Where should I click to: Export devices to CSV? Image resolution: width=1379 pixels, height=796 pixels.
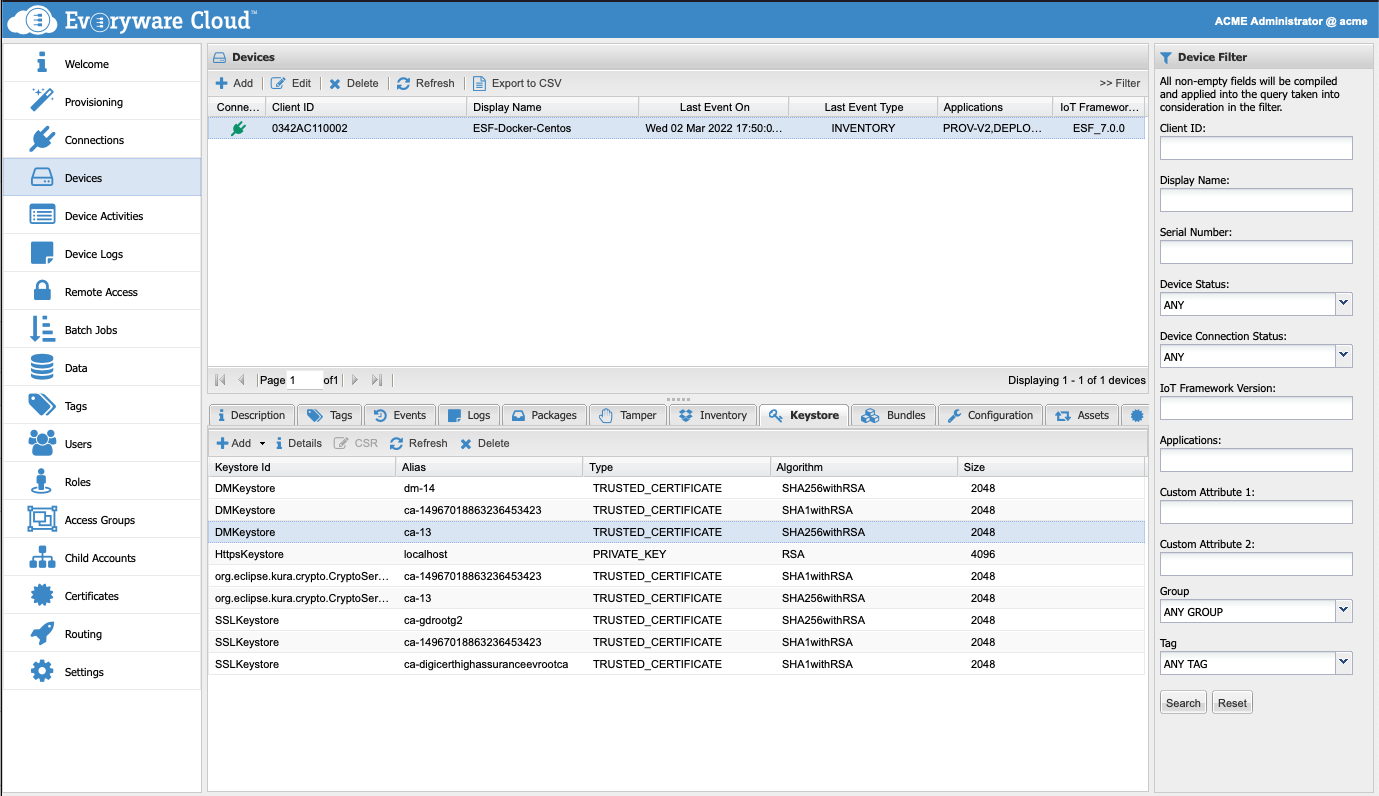(x=517, y=83)
